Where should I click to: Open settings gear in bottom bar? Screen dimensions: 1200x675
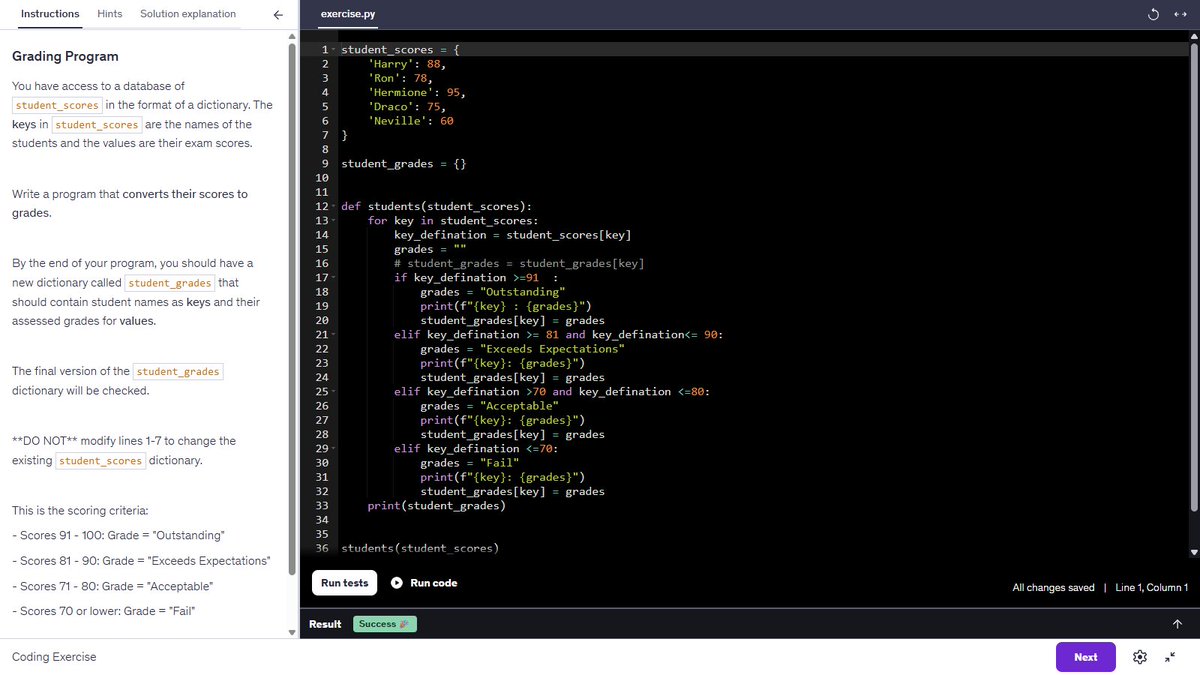[x=1139, y=657]
